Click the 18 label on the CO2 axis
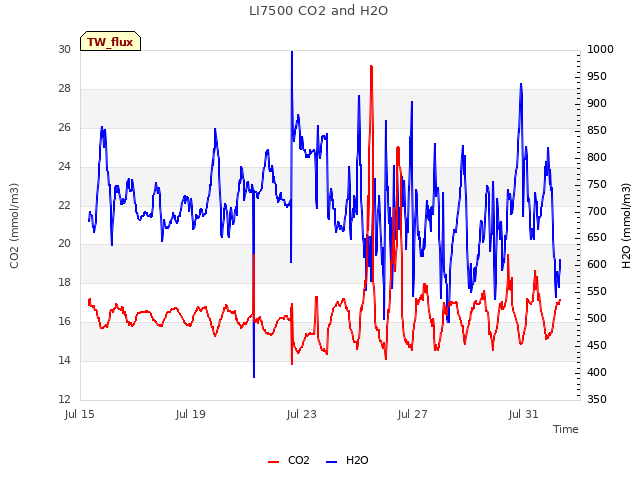 (x=64, y=282)
